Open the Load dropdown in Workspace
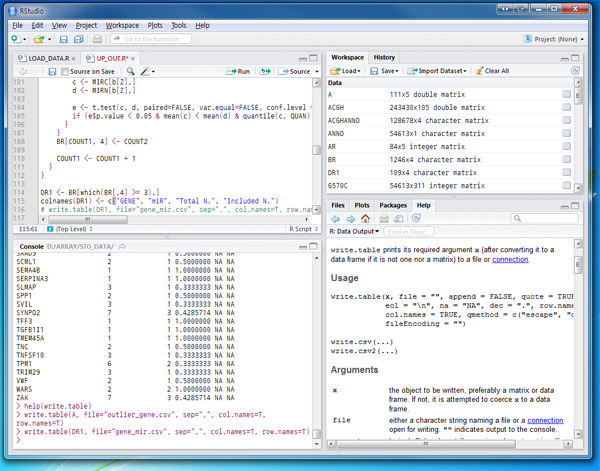 click(345, 71)
